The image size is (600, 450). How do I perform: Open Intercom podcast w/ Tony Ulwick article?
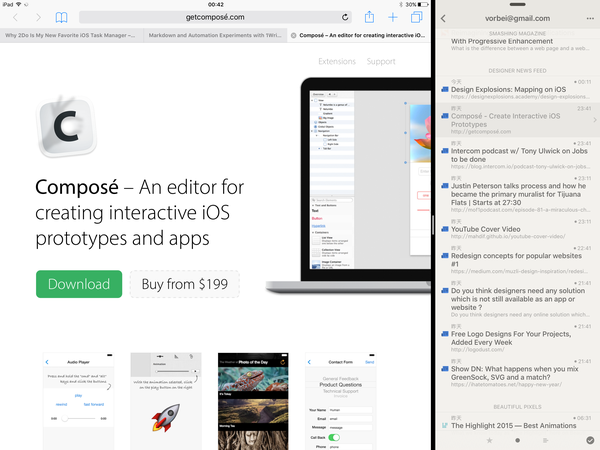517,155
